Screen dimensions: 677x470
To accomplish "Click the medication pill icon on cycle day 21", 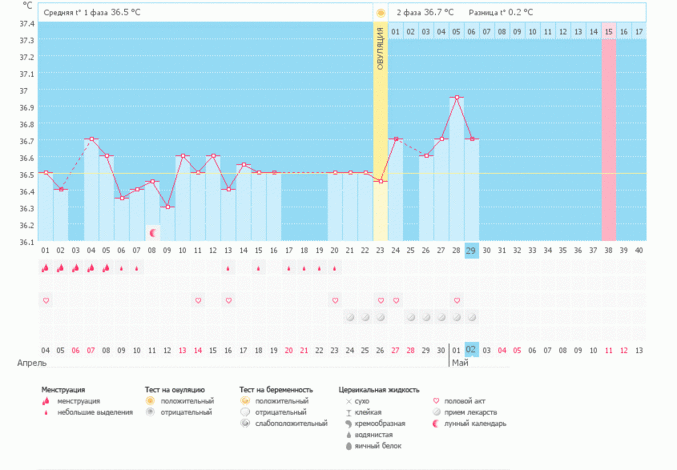I will click(350, 317).
